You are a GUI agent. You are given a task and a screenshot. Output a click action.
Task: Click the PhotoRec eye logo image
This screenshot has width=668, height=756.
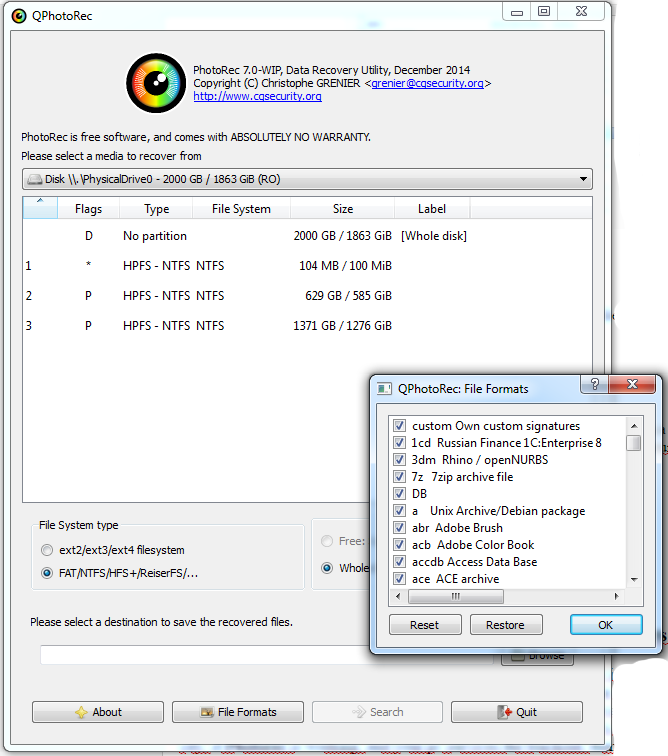156,83
